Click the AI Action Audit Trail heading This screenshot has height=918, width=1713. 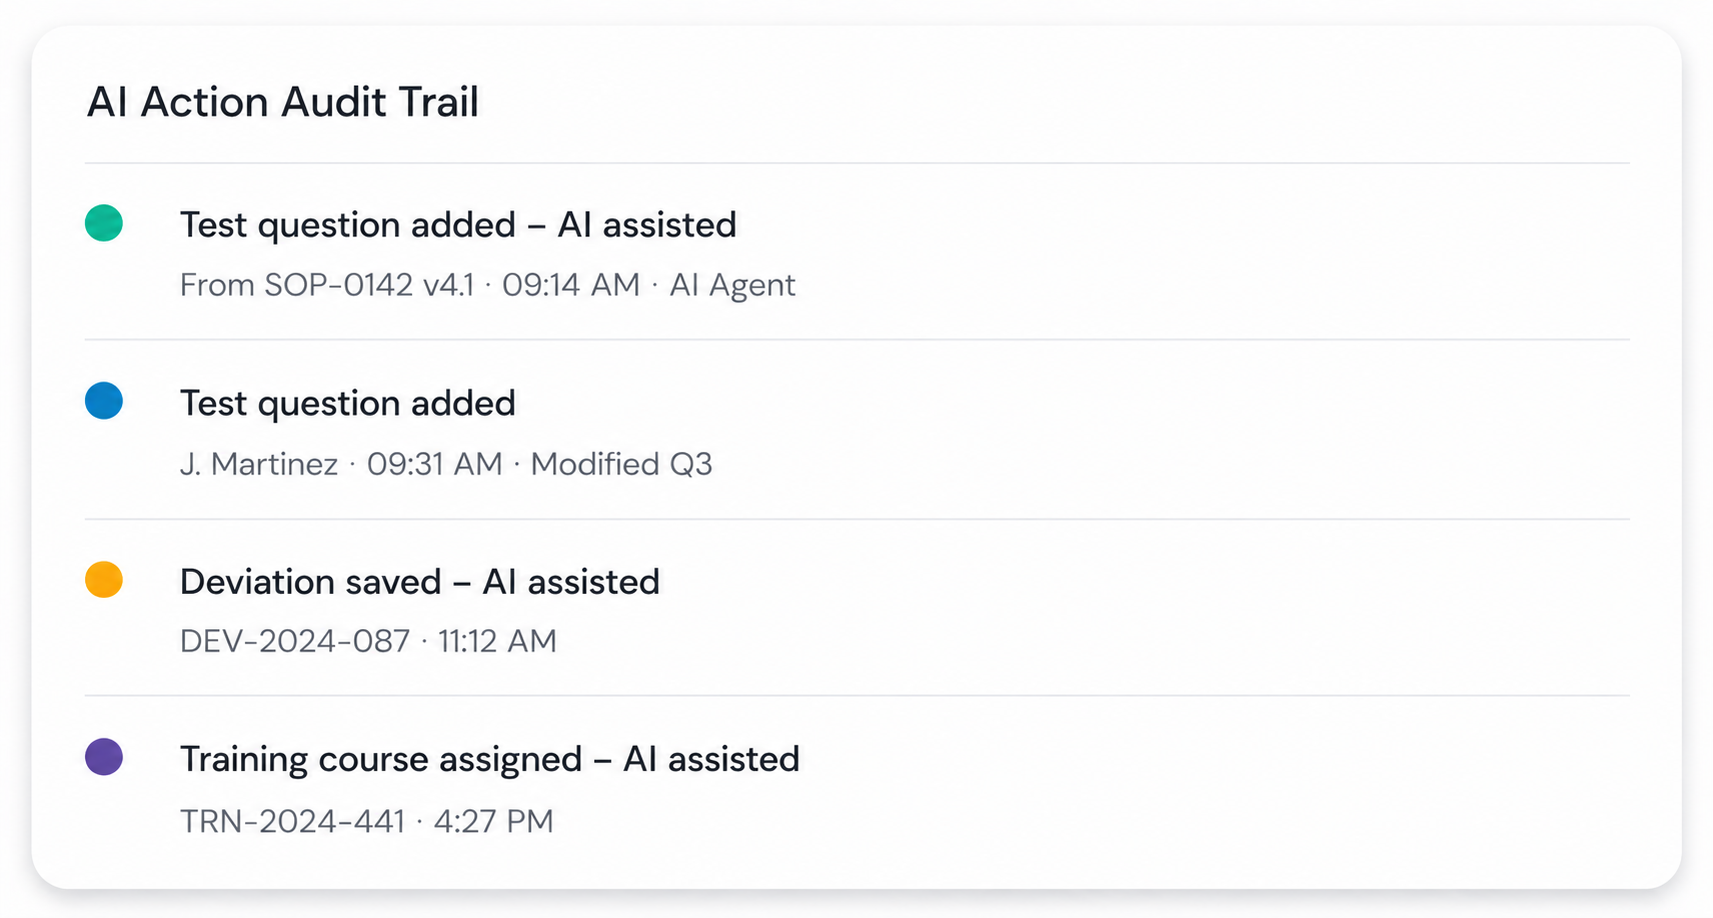point(284,101)
